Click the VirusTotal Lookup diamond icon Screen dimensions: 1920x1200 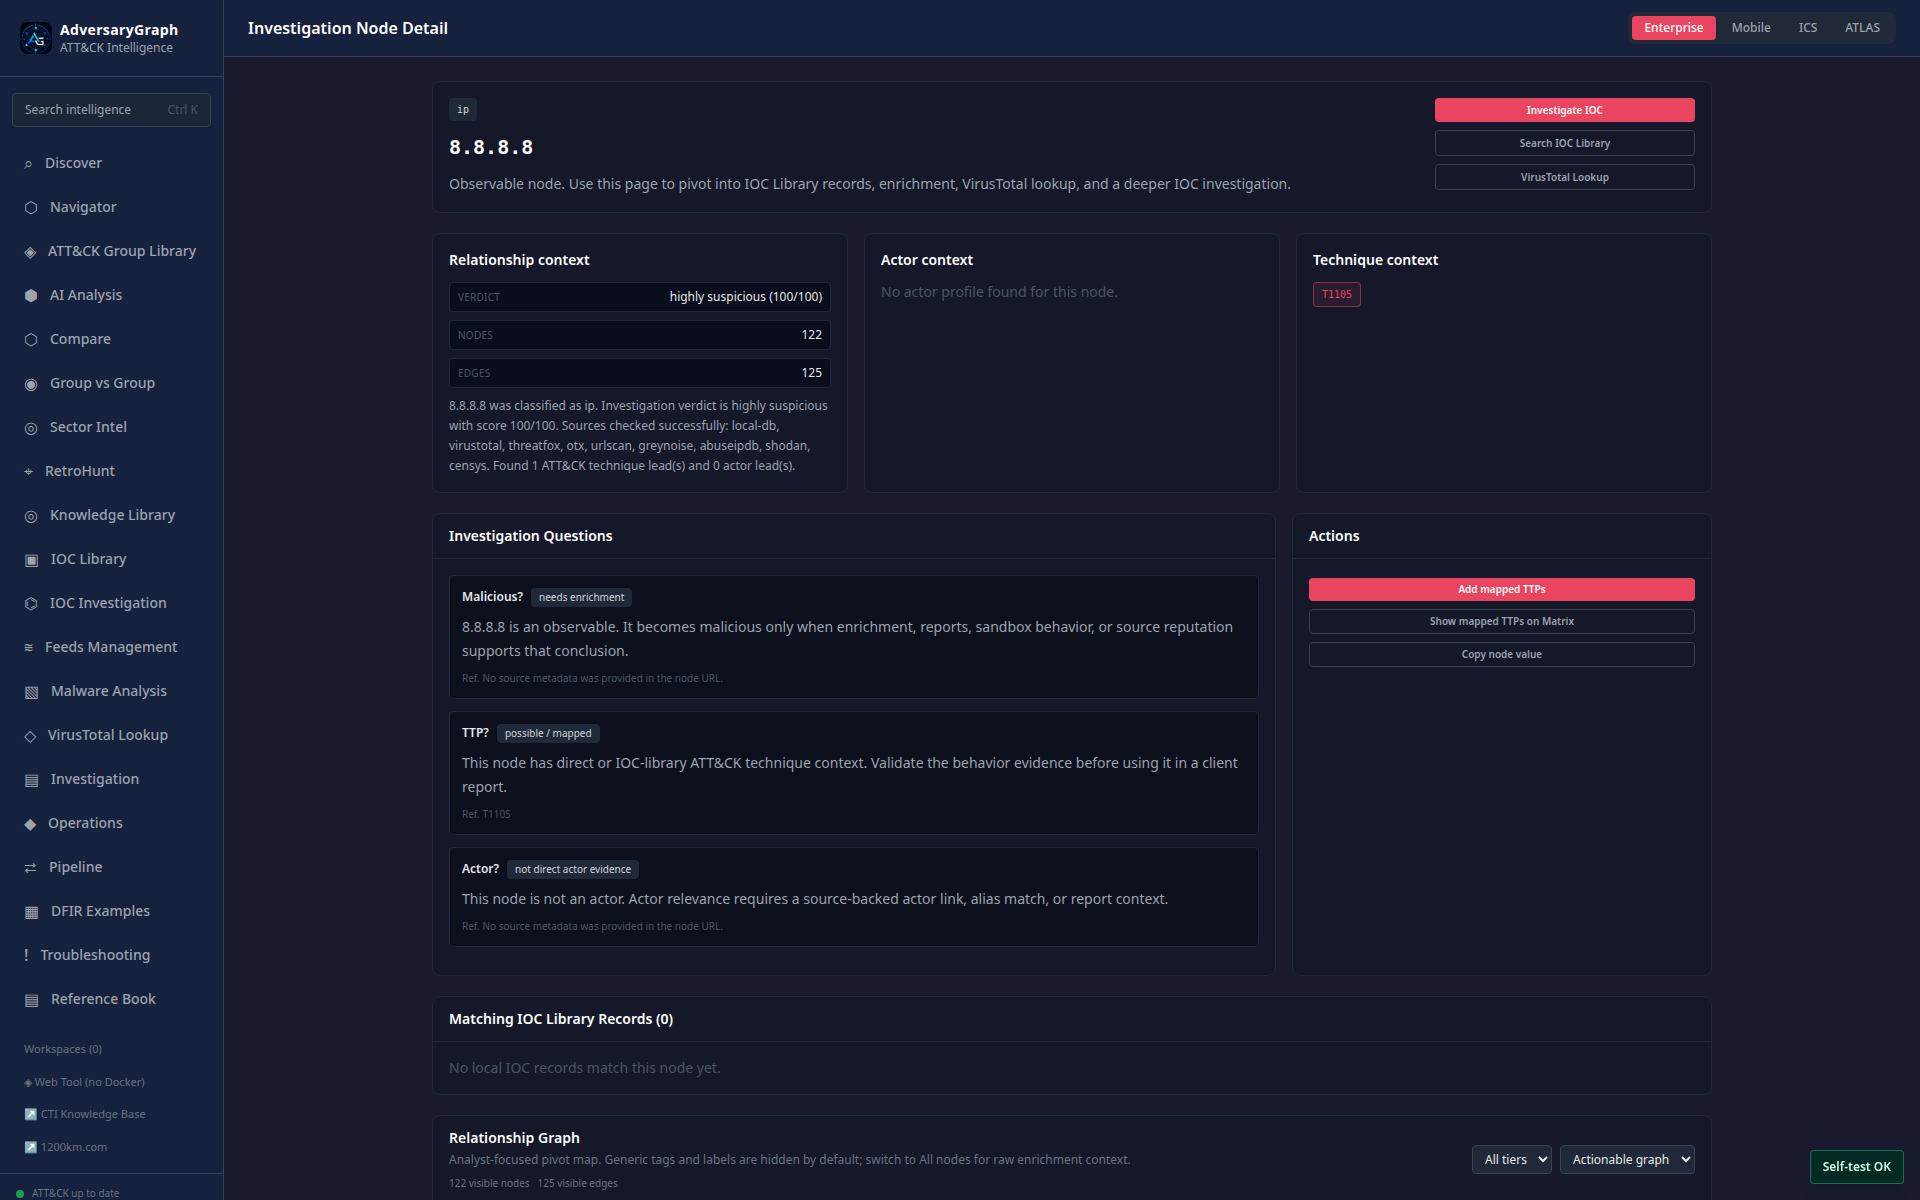[30, 736]
